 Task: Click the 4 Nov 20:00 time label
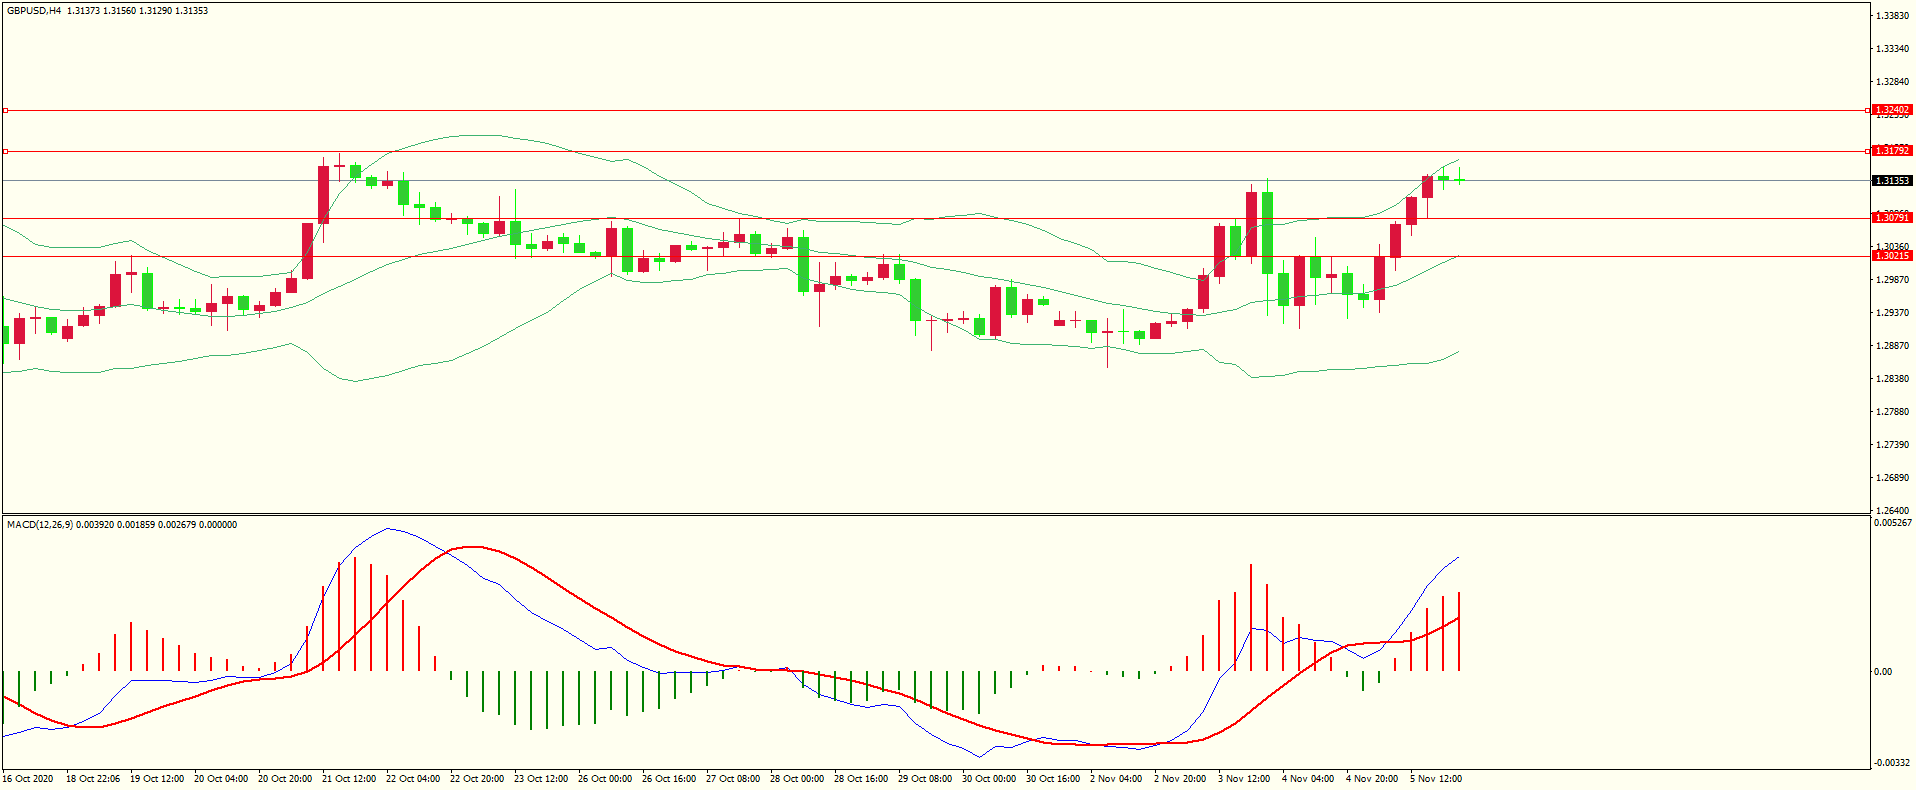click(x=1372, y=779)
